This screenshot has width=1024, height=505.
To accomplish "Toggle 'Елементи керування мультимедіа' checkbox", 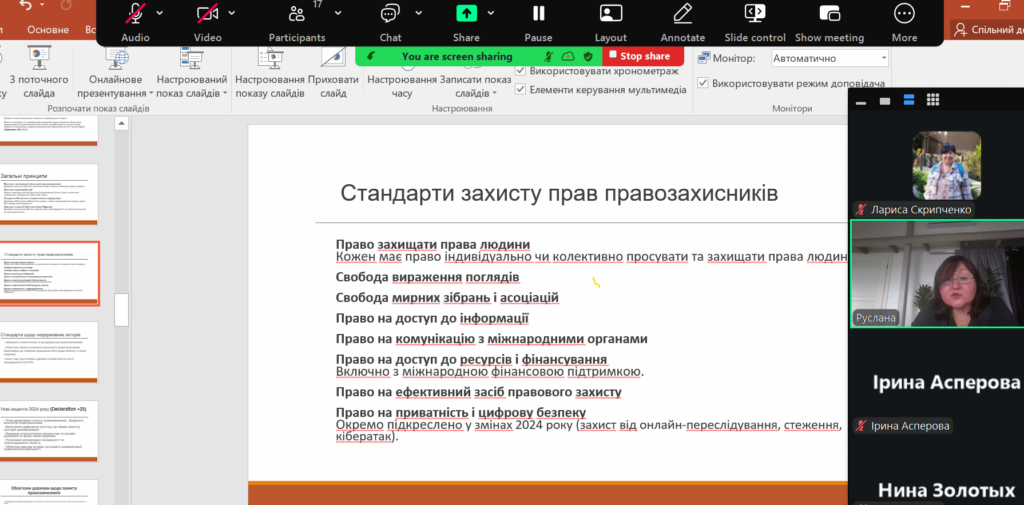I will tap(521, 89).
